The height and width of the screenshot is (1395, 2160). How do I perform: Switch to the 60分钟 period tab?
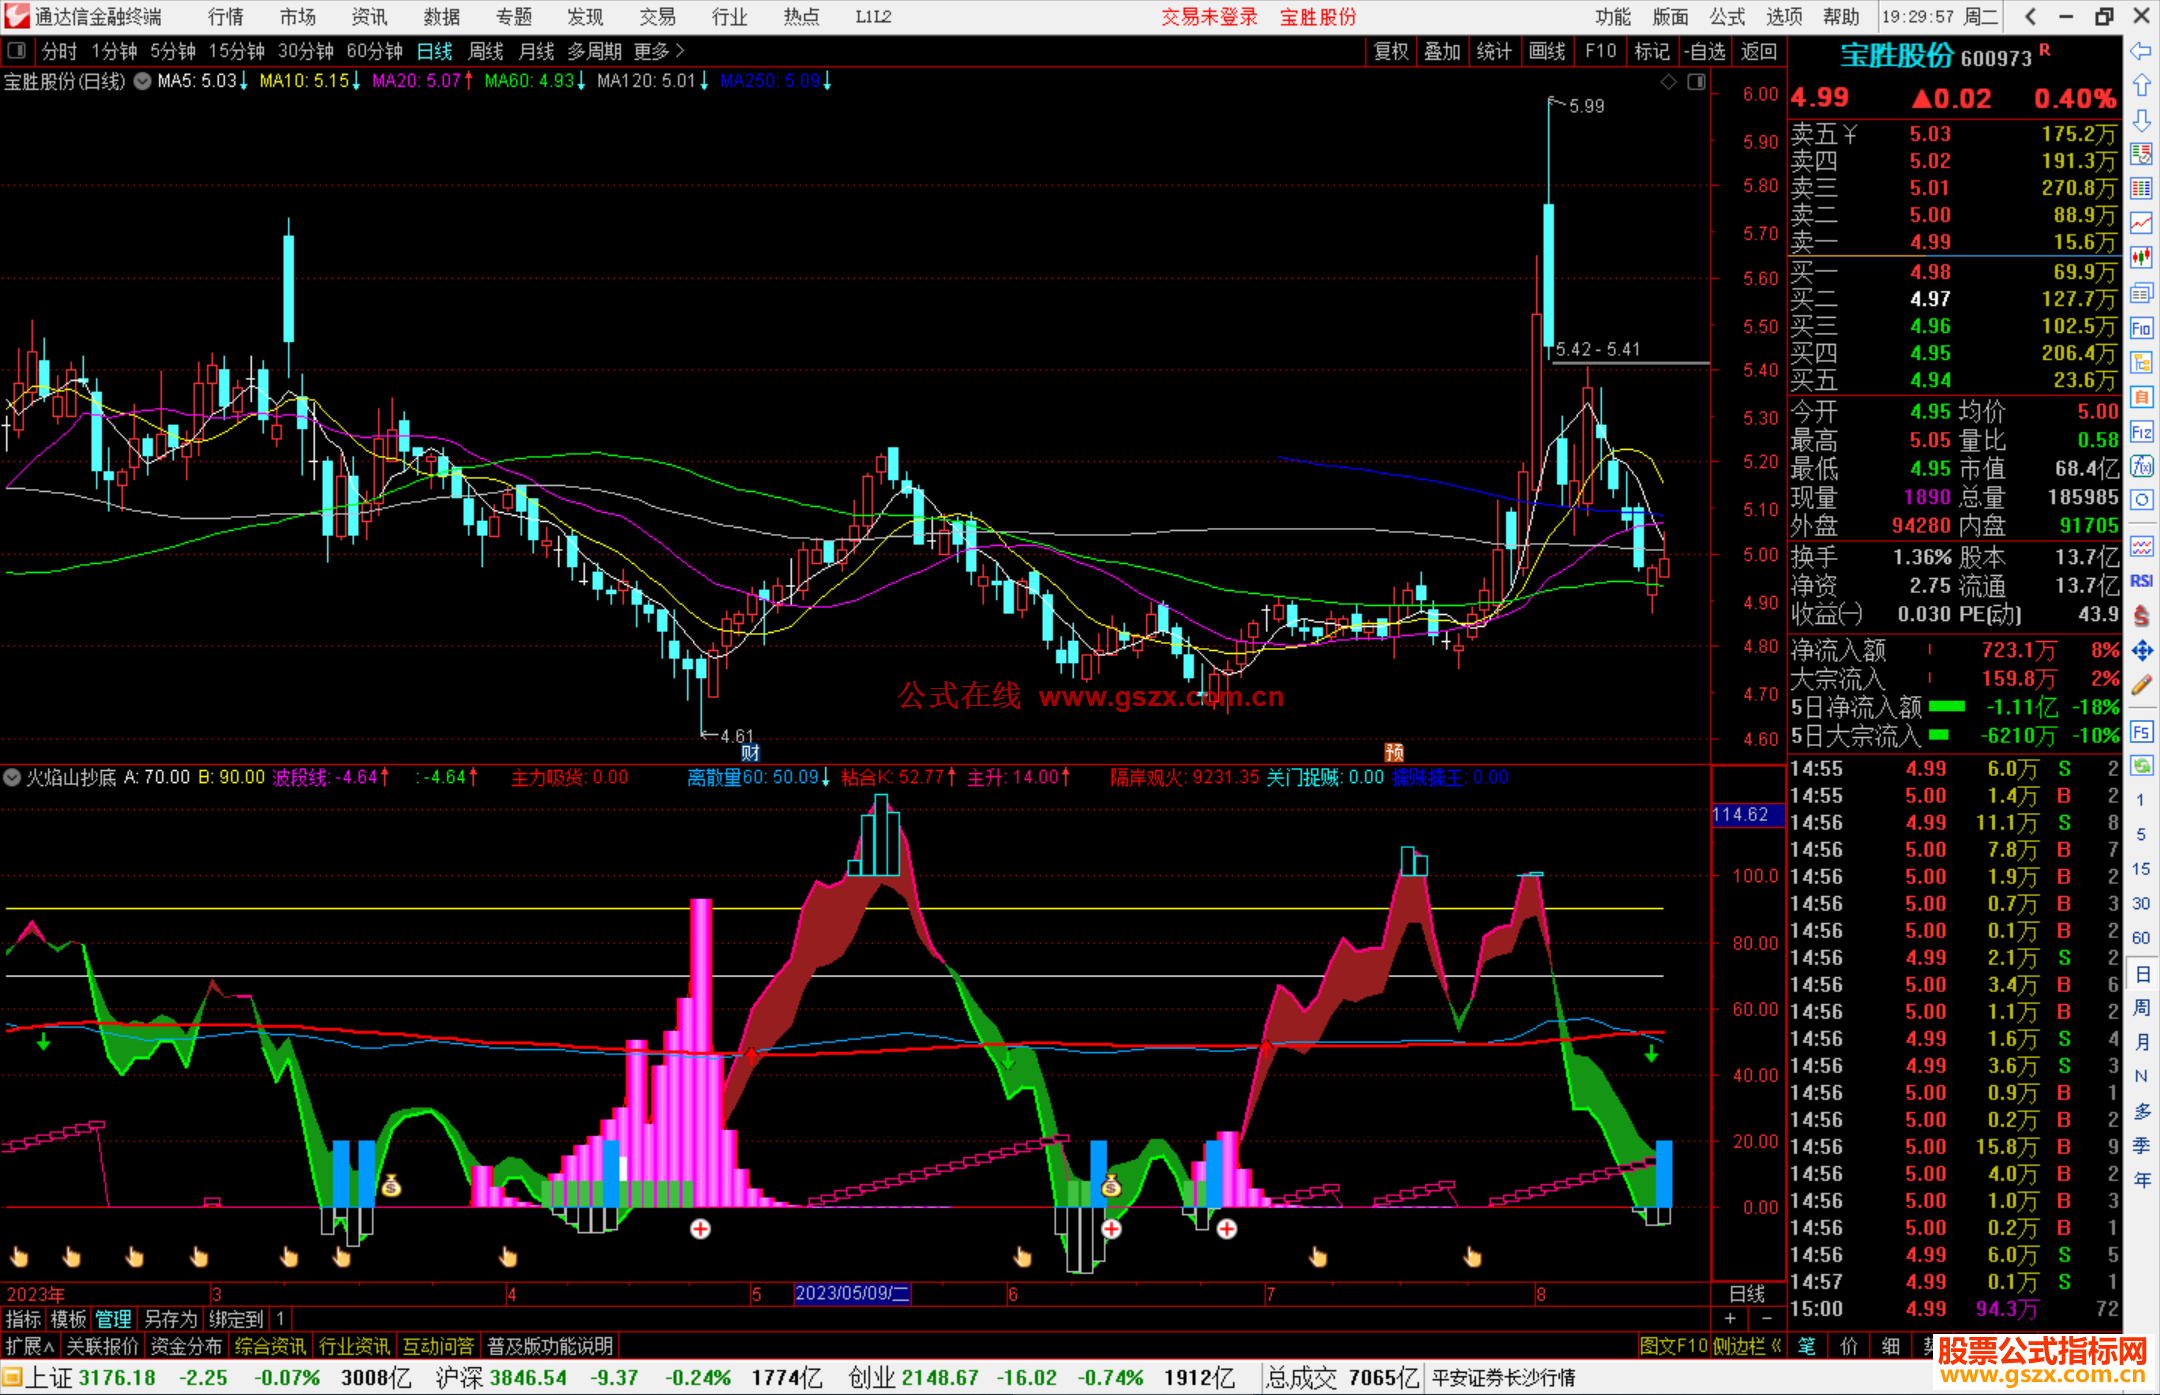click(x=374, y=51)
